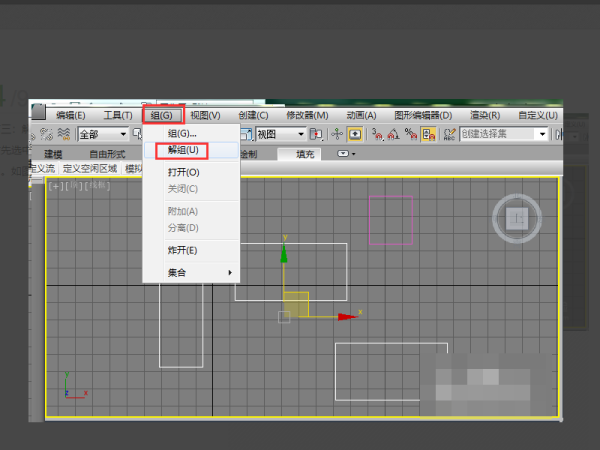Image resolution: width=600 pixels, height=450 pixels.
Task: Toggle the 3D Snaps magnet icon
Action: click(x=377, y=134)
